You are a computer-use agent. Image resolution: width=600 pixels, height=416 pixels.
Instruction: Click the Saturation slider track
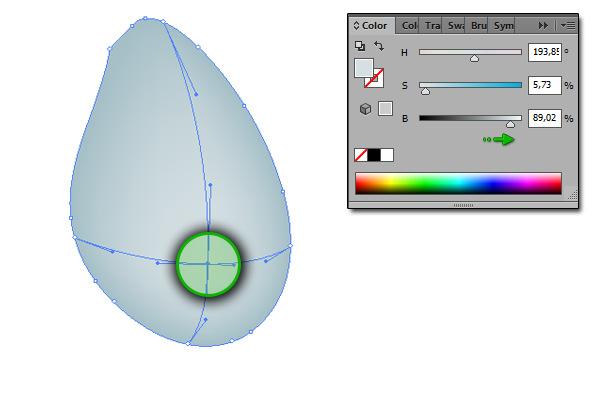click(470, 85)
